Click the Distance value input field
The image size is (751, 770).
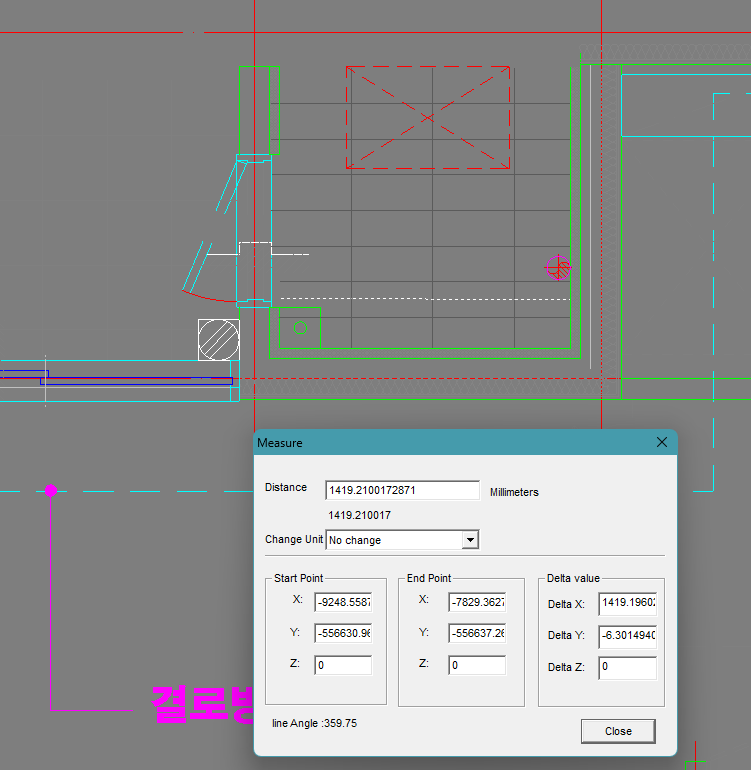402,490
